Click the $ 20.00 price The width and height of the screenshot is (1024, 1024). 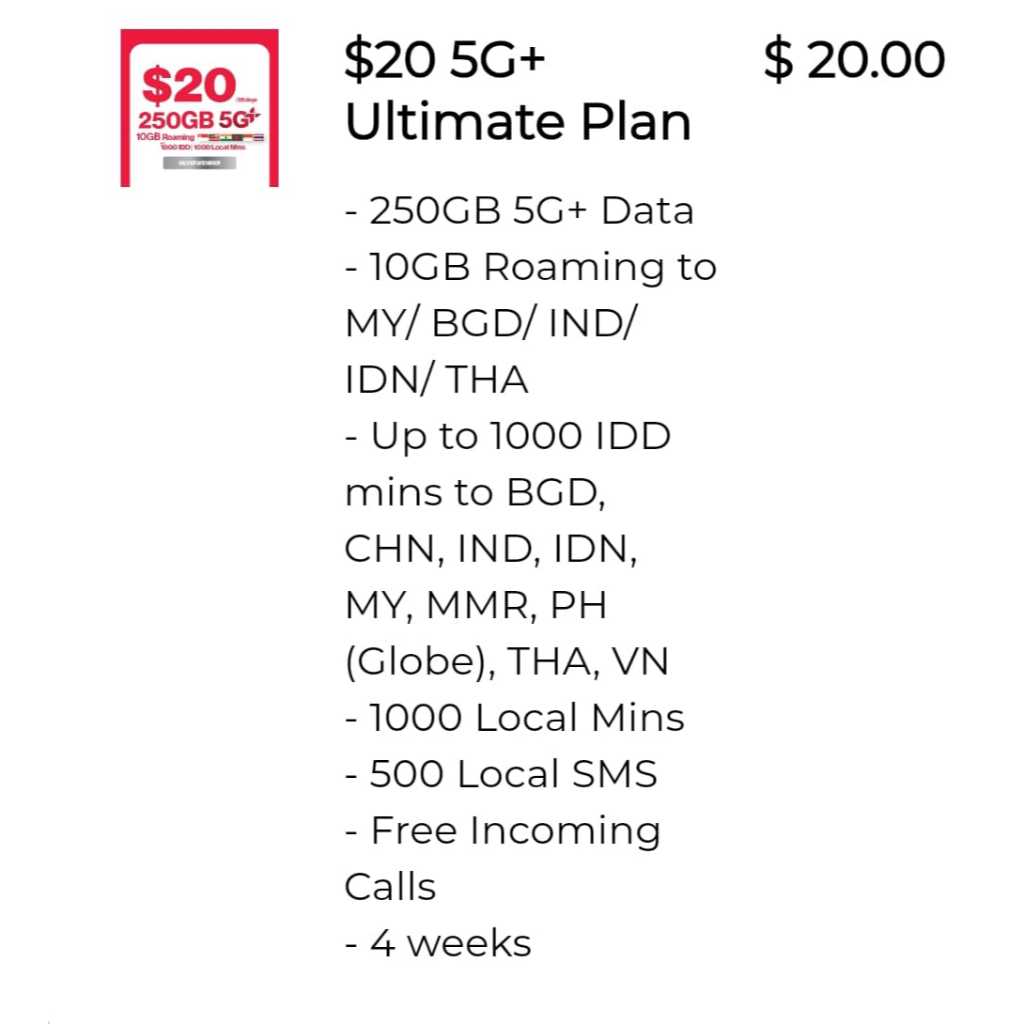(x=854, y=62)
